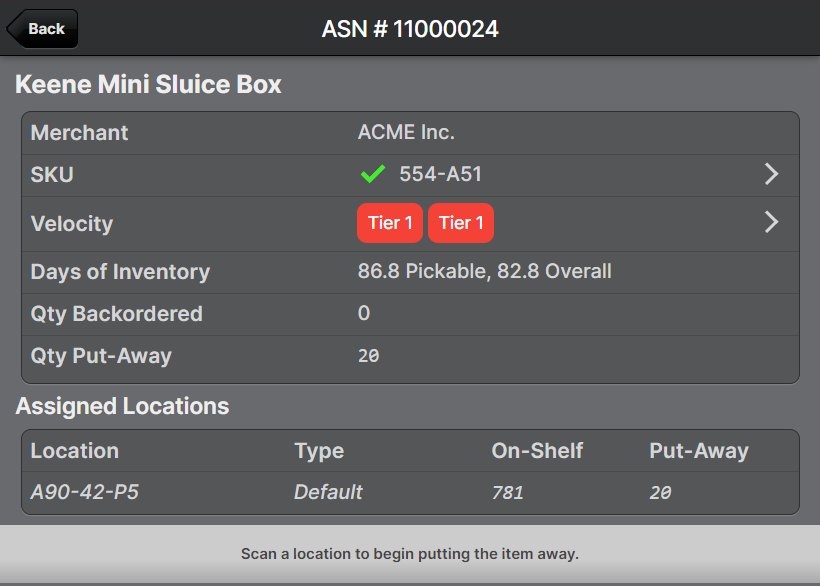Click the first Tier 1 badge

[x=390, y=223]
